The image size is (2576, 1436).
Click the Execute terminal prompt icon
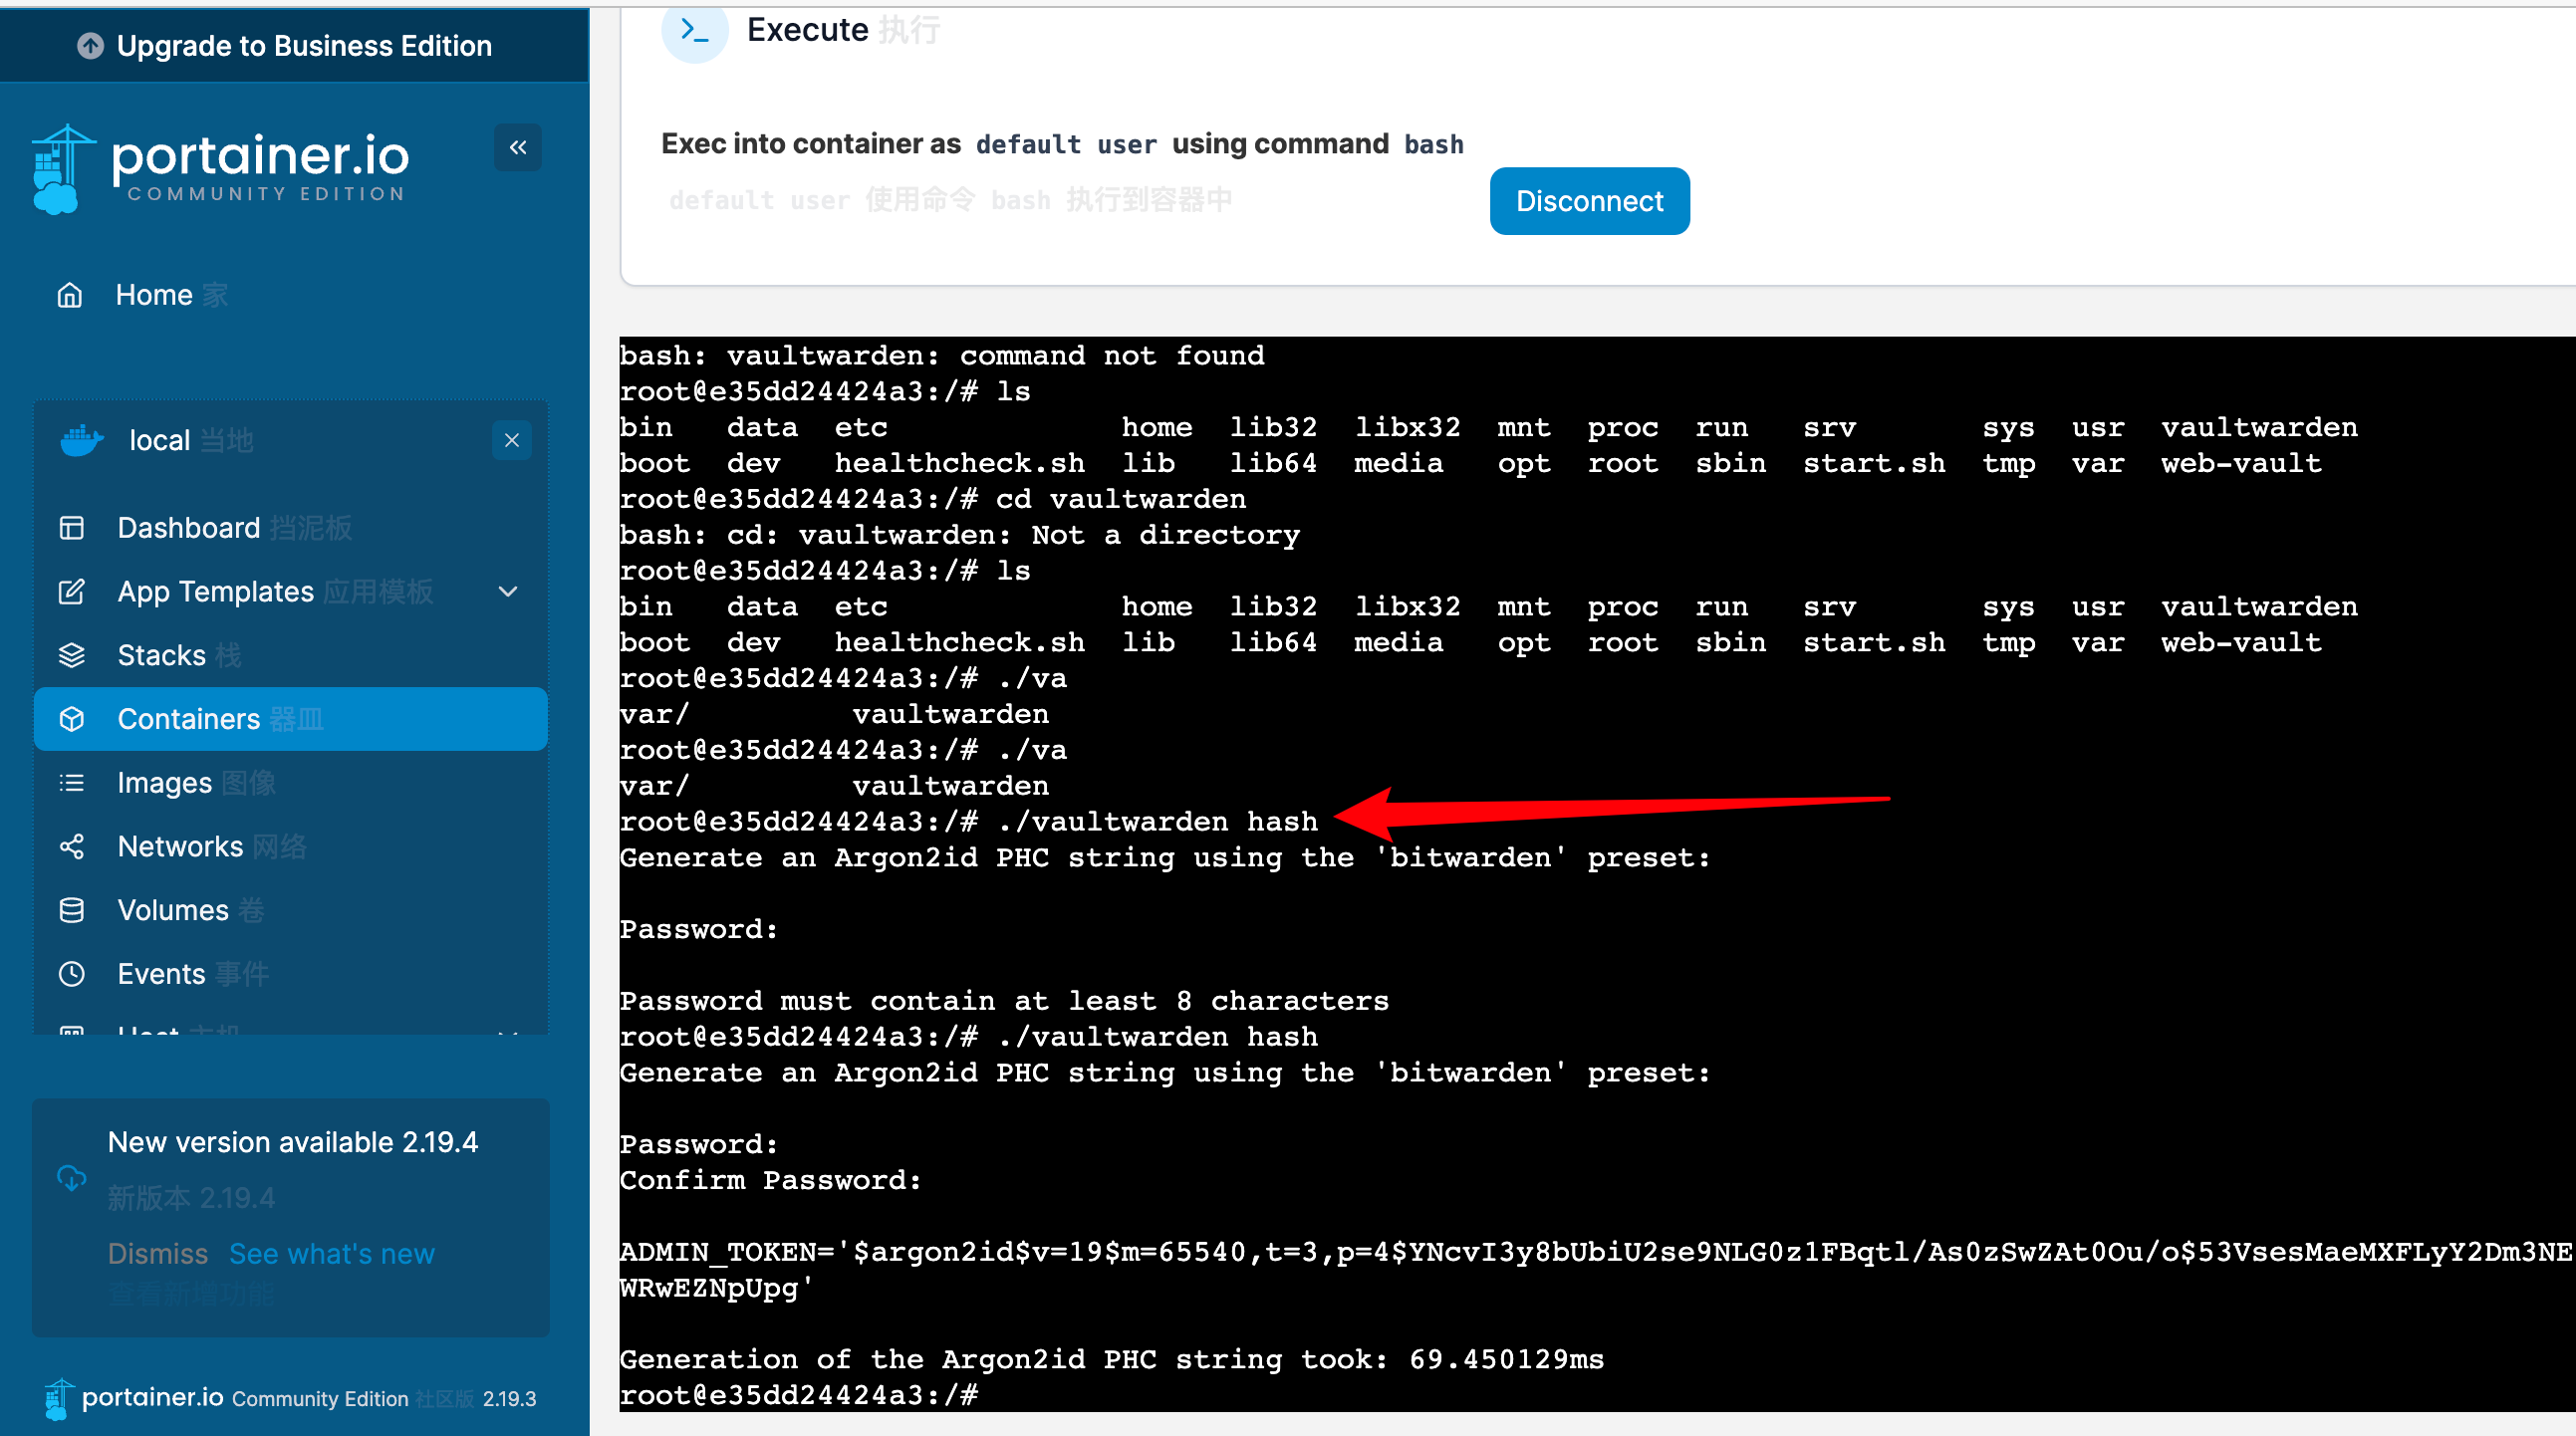pyautogui.click(x=694, y=30)
